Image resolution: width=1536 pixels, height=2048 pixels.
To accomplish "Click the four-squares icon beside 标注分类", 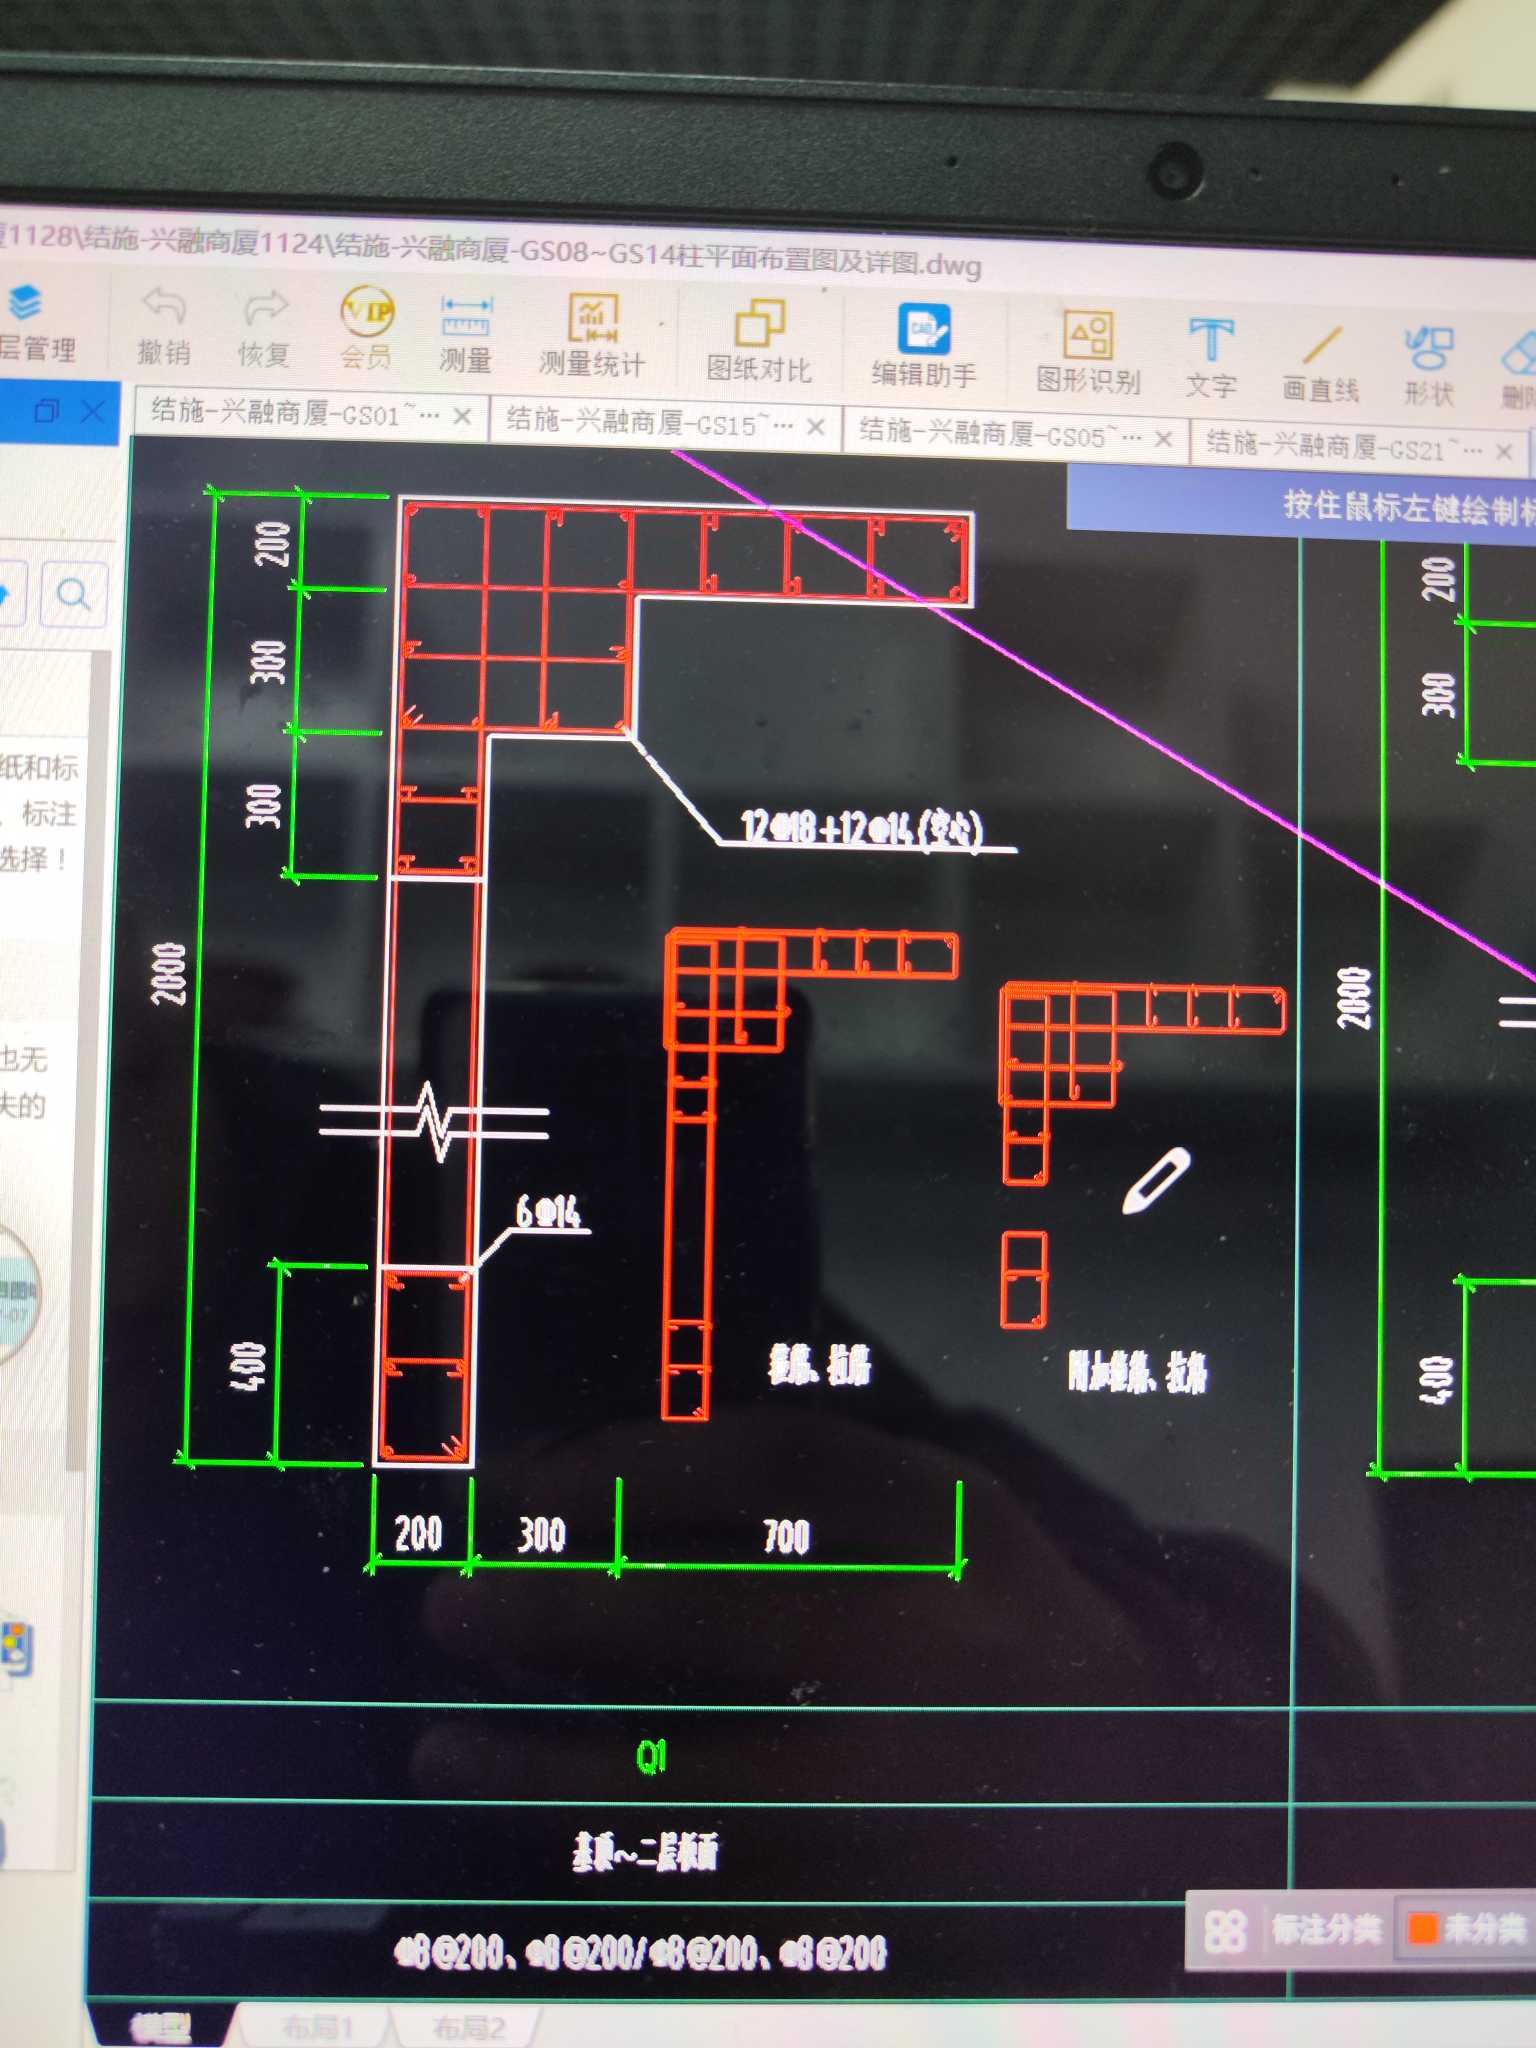I will pyautogui.click(x=1224, y=1931).
